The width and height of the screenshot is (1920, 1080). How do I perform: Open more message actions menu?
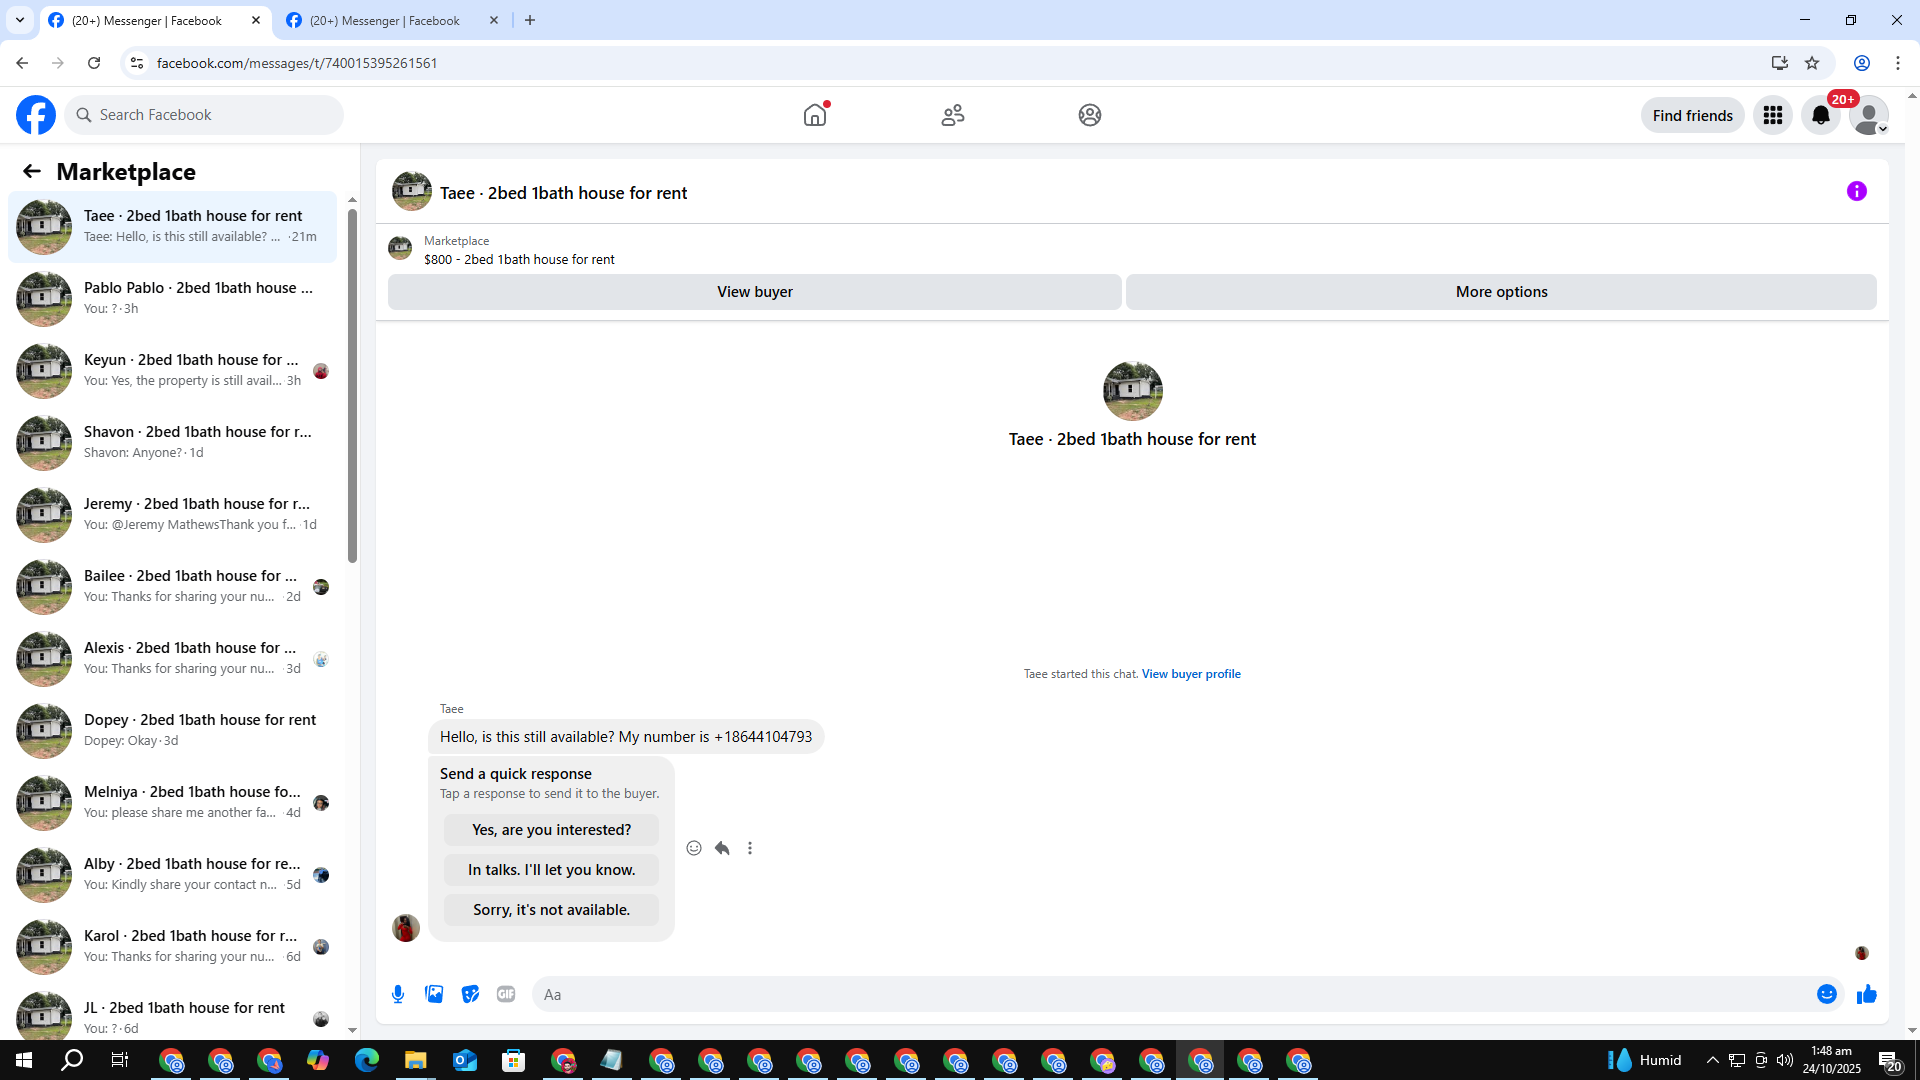[x=750, y=848]
